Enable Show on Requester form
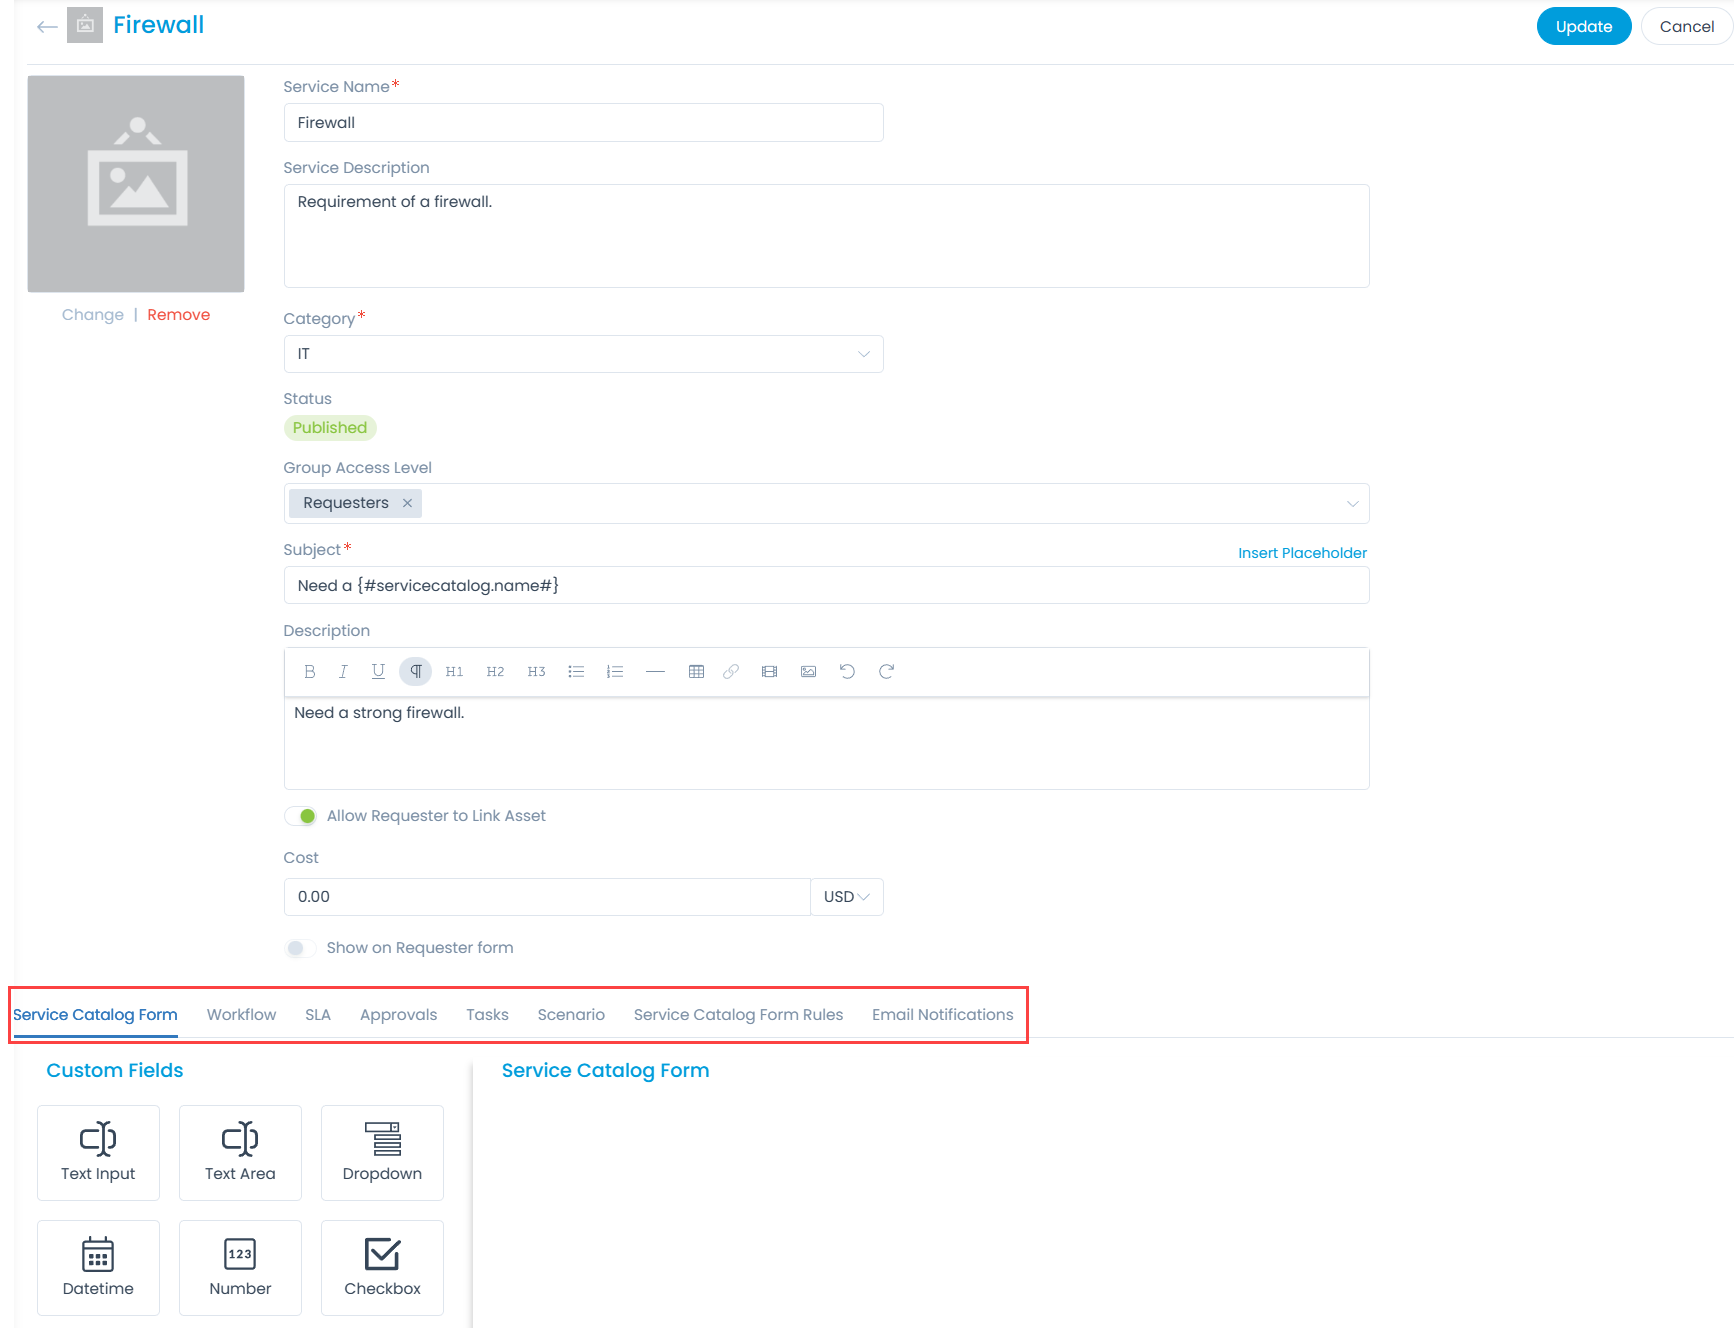The height and width of the screenshot is (1328, 1734). pos(299,948)
